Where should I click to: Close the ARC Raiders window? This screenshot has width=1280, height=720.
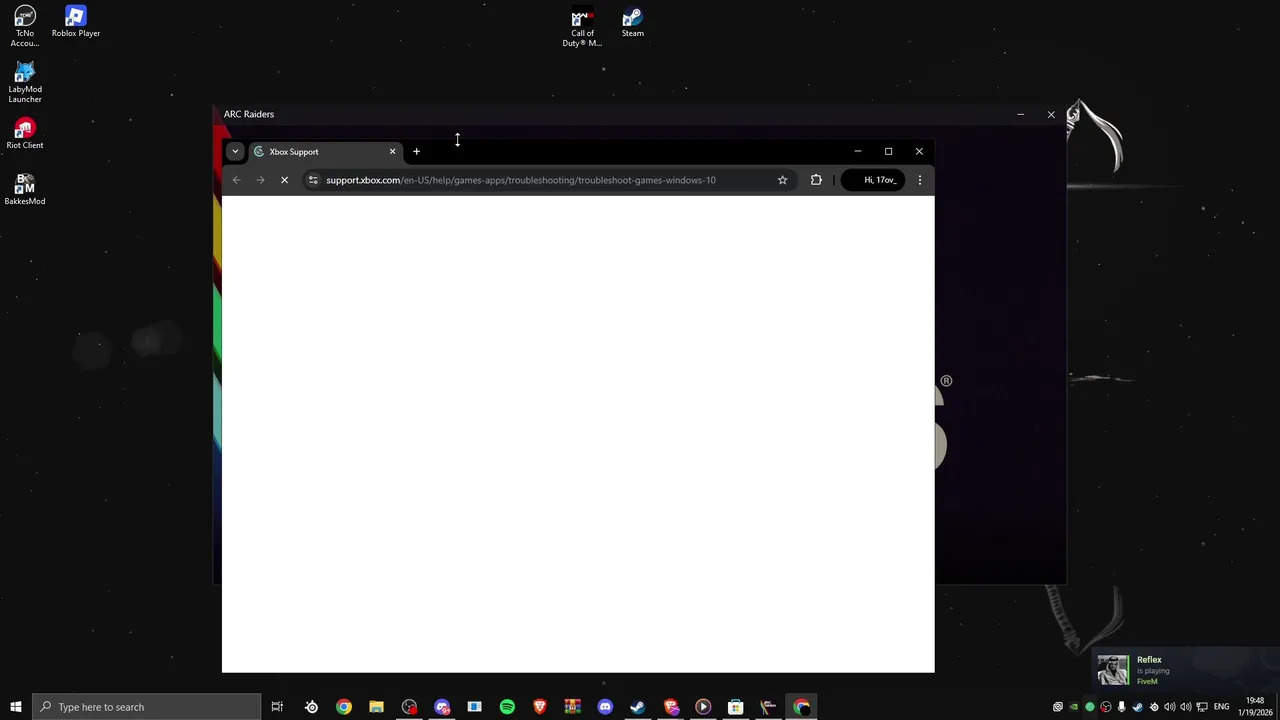pyautogui.click(x=1051, y=114)
